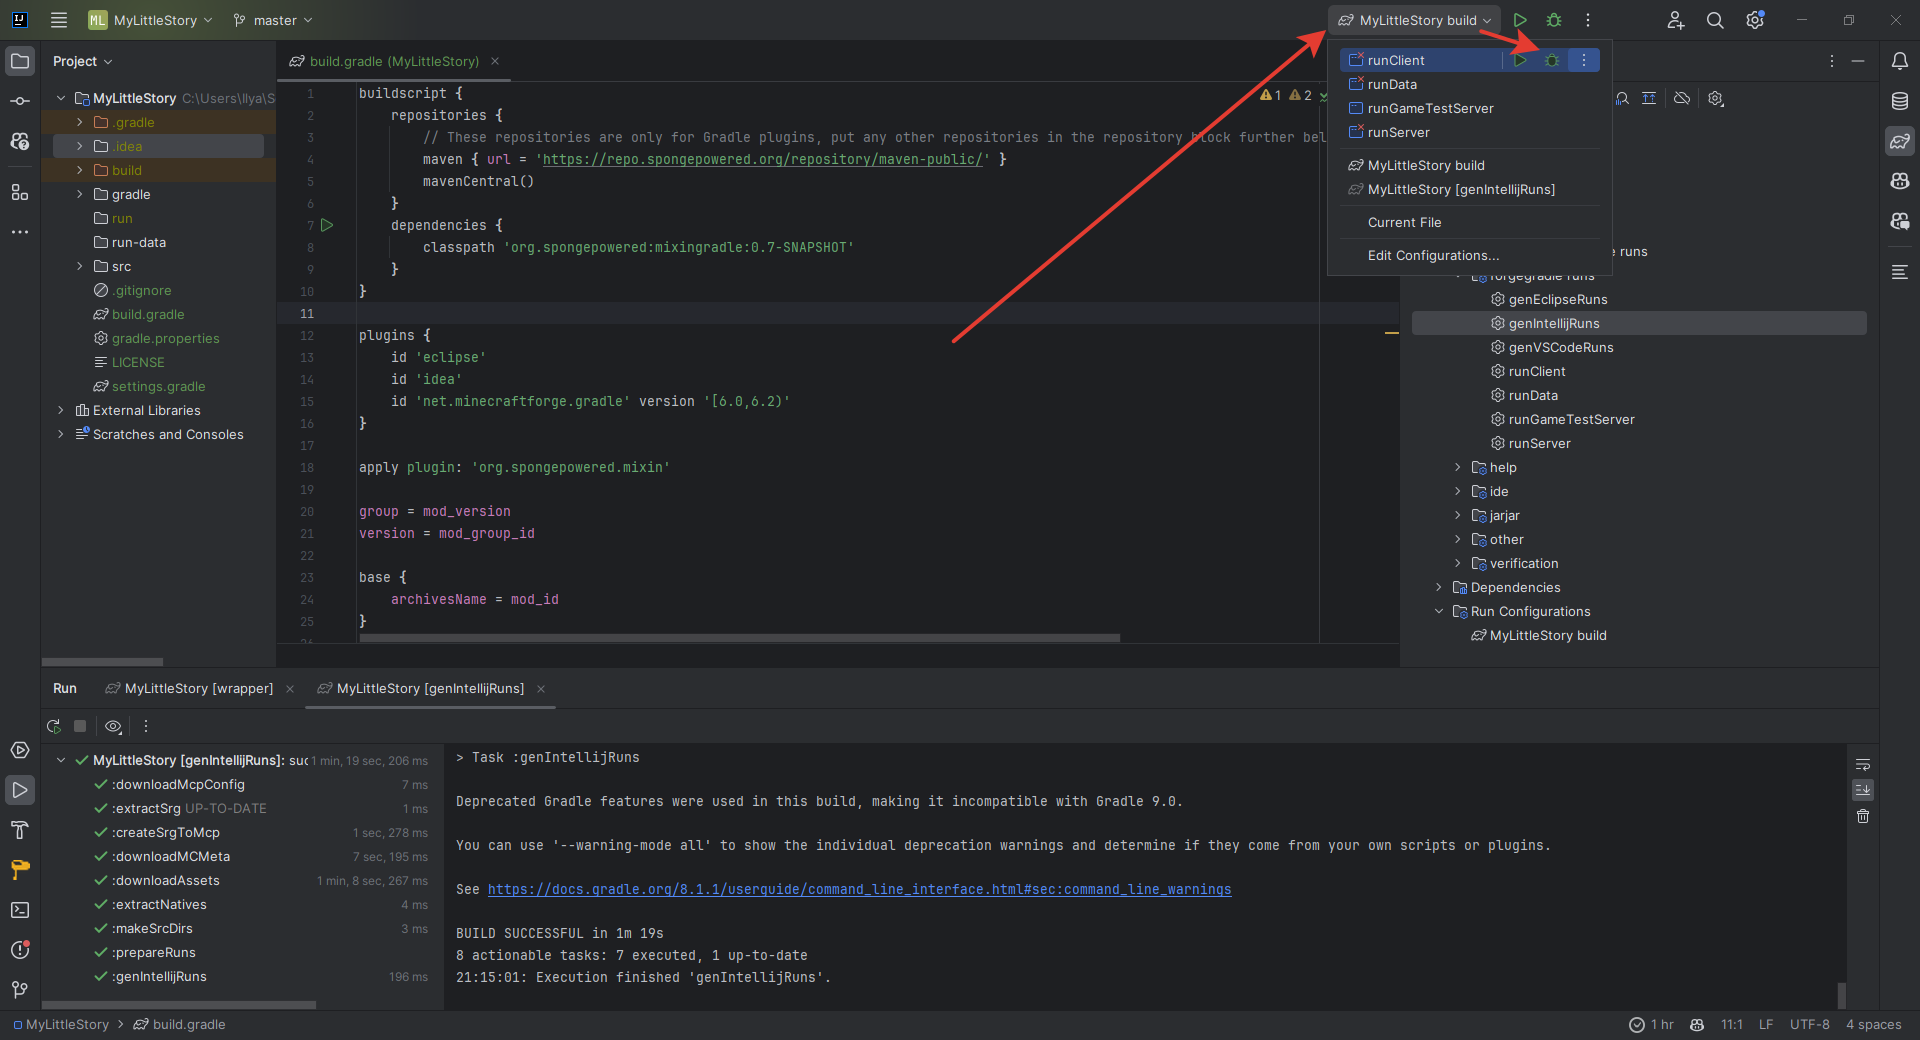Toggle the eye icon in Run toolbar

tap(113, 726)
